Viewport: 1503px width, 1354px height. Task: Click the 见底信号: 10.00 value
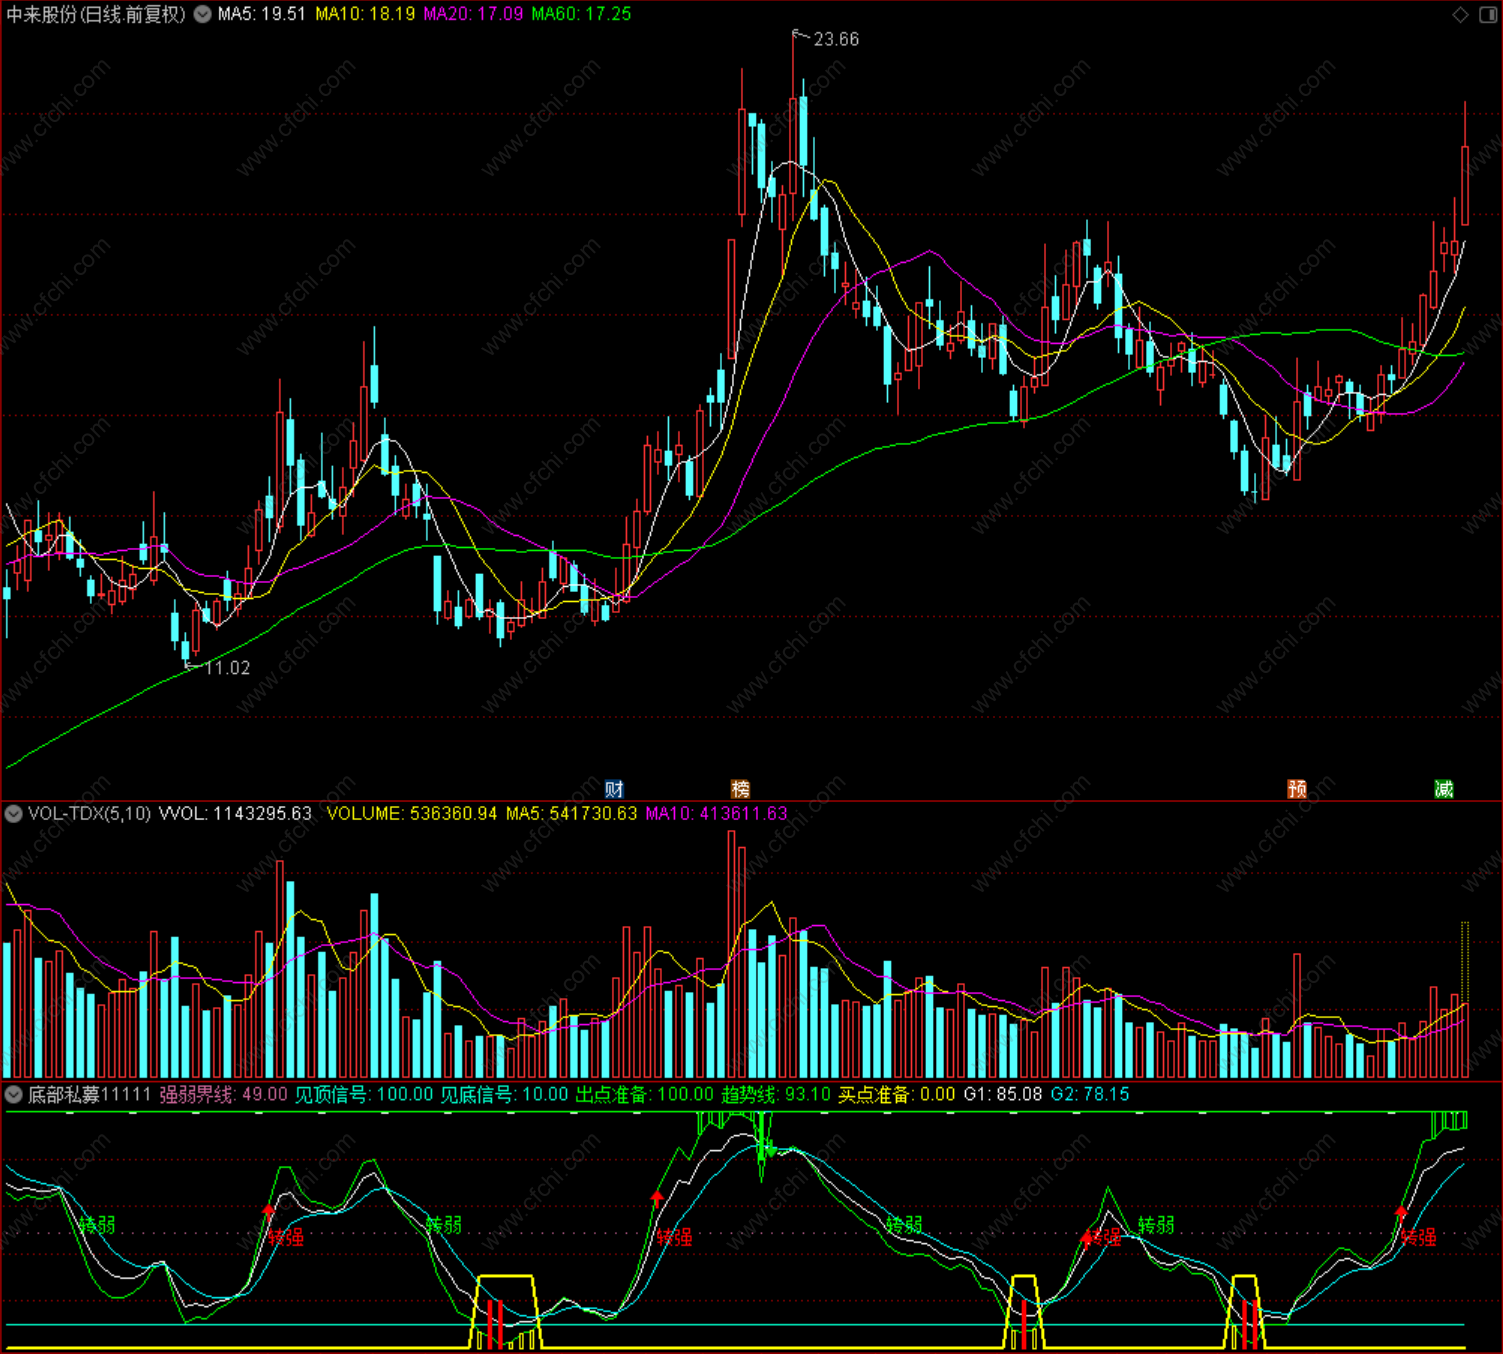[505, 1095]
